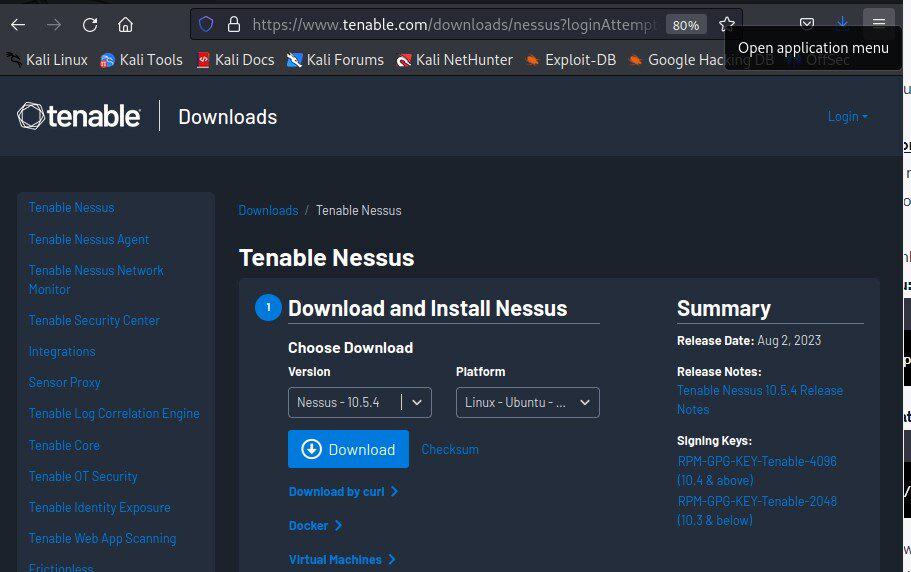This screenshot has height=572, width=911.
Task: Reload the current page
Action: 90,24
